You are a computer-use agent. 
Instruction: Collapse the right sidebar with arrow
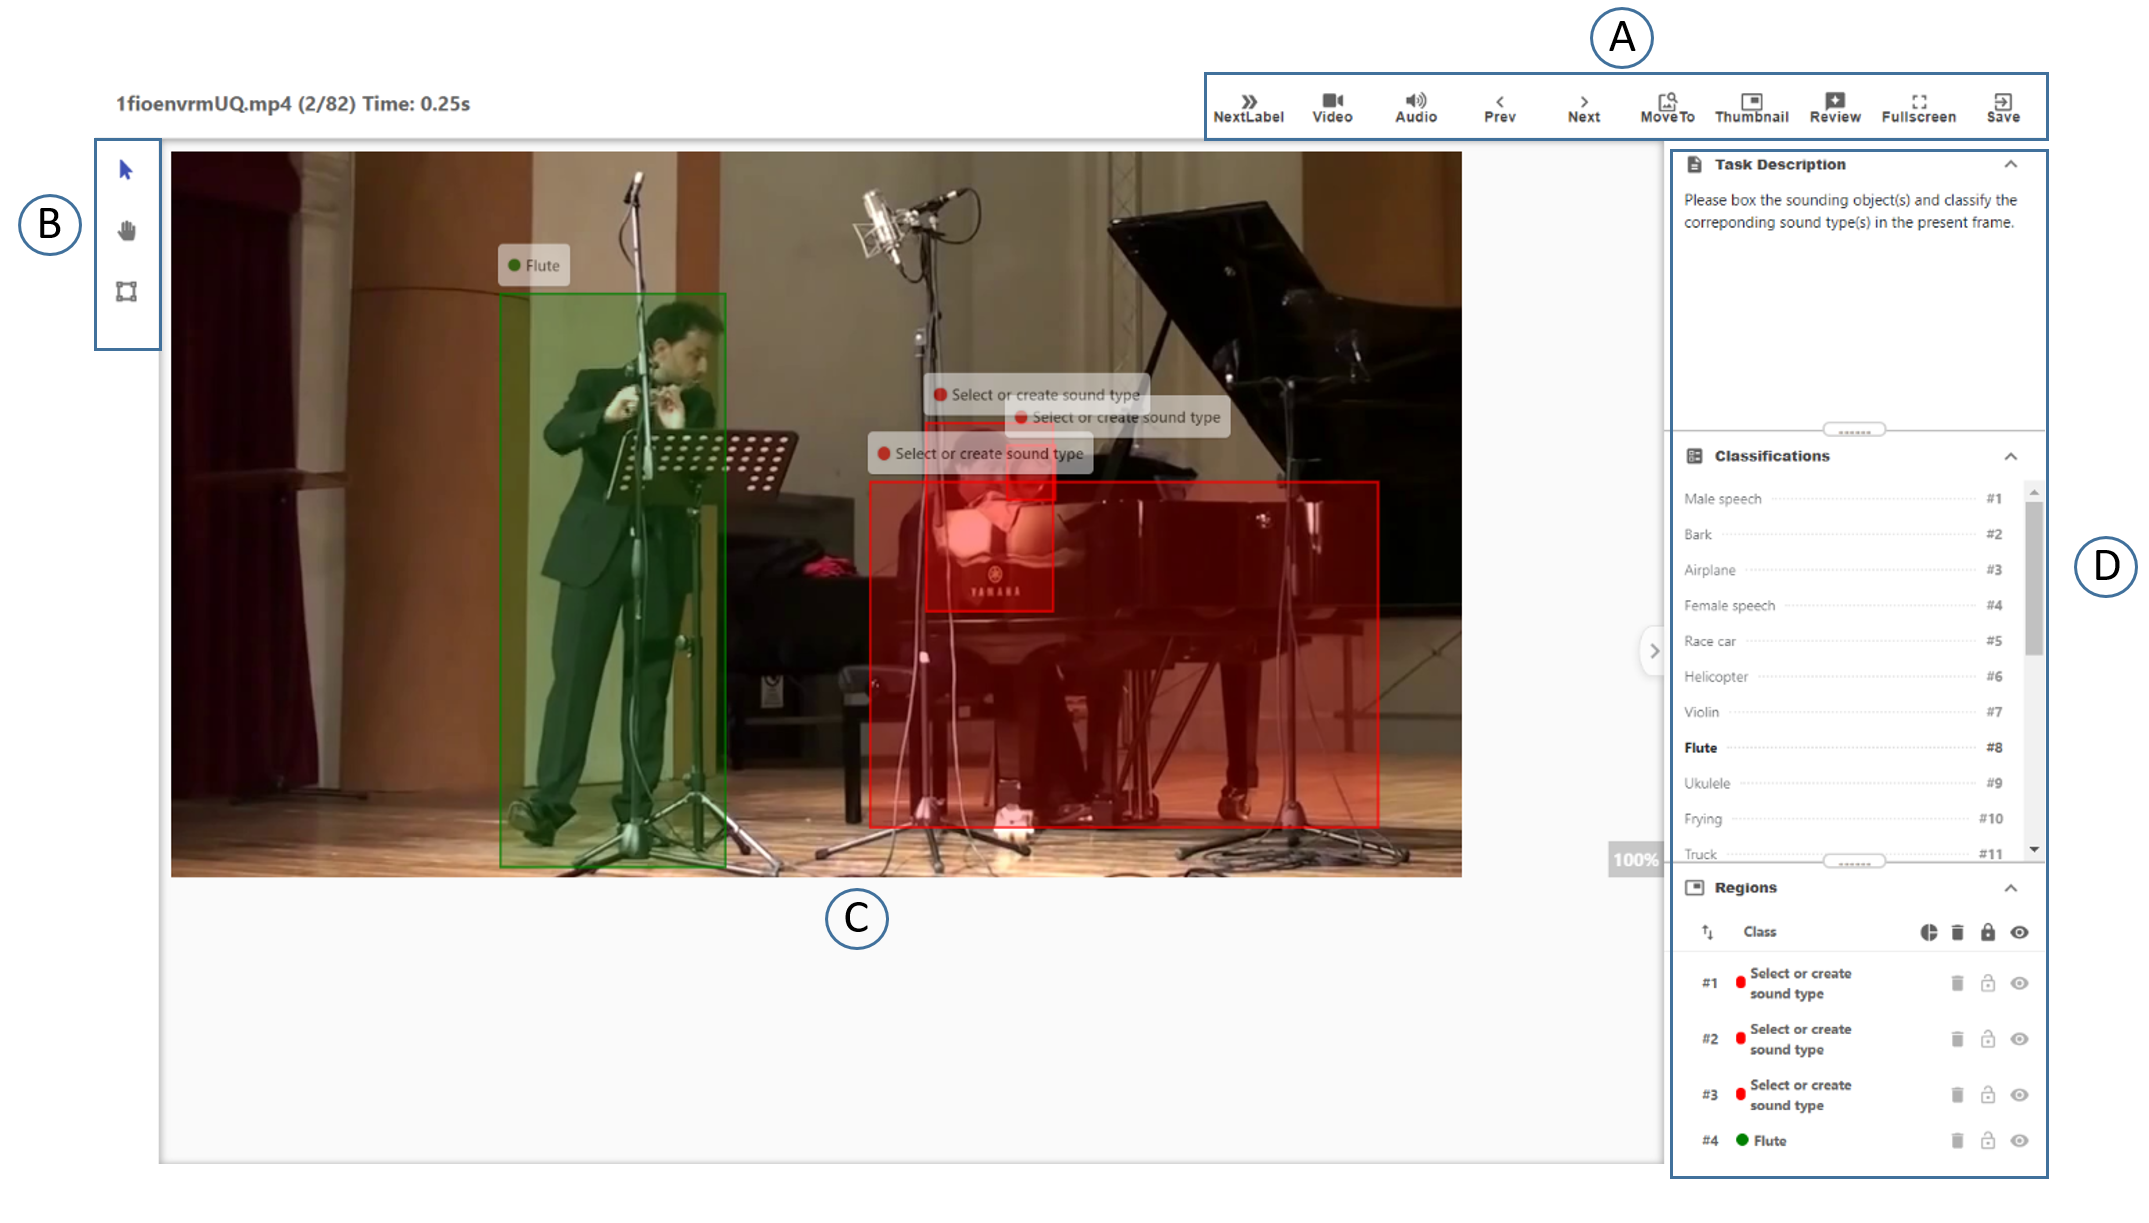pyautogui.click(x=1654, y=651)
